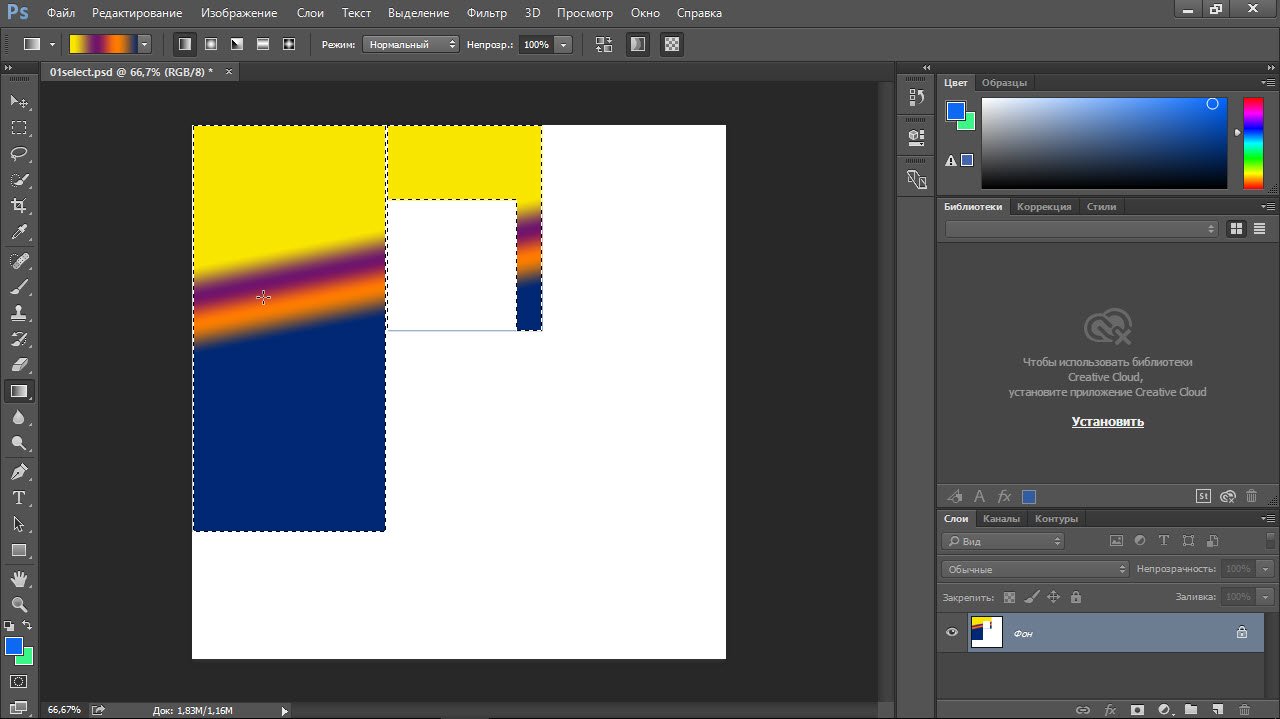The height and width of the screenshot is (719, 1280).
Task: Select the Lasso tool
Action: (x=19, y=154)
